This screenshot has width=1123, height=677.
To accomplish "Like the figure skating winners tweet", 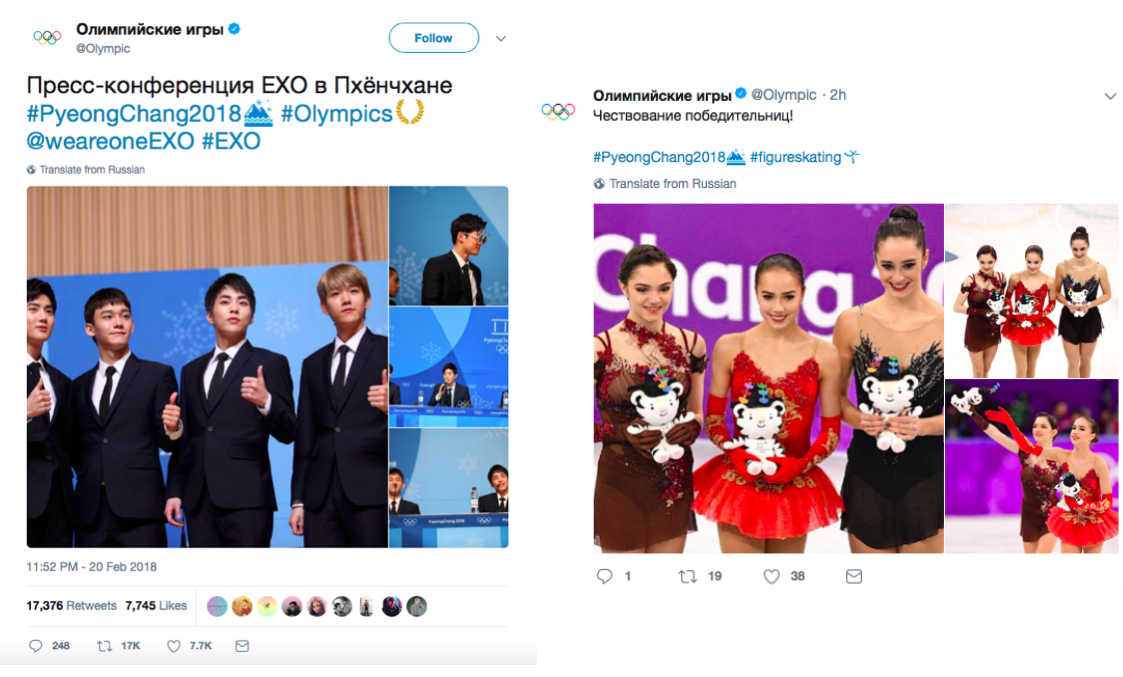I will (x=771, y=576).
